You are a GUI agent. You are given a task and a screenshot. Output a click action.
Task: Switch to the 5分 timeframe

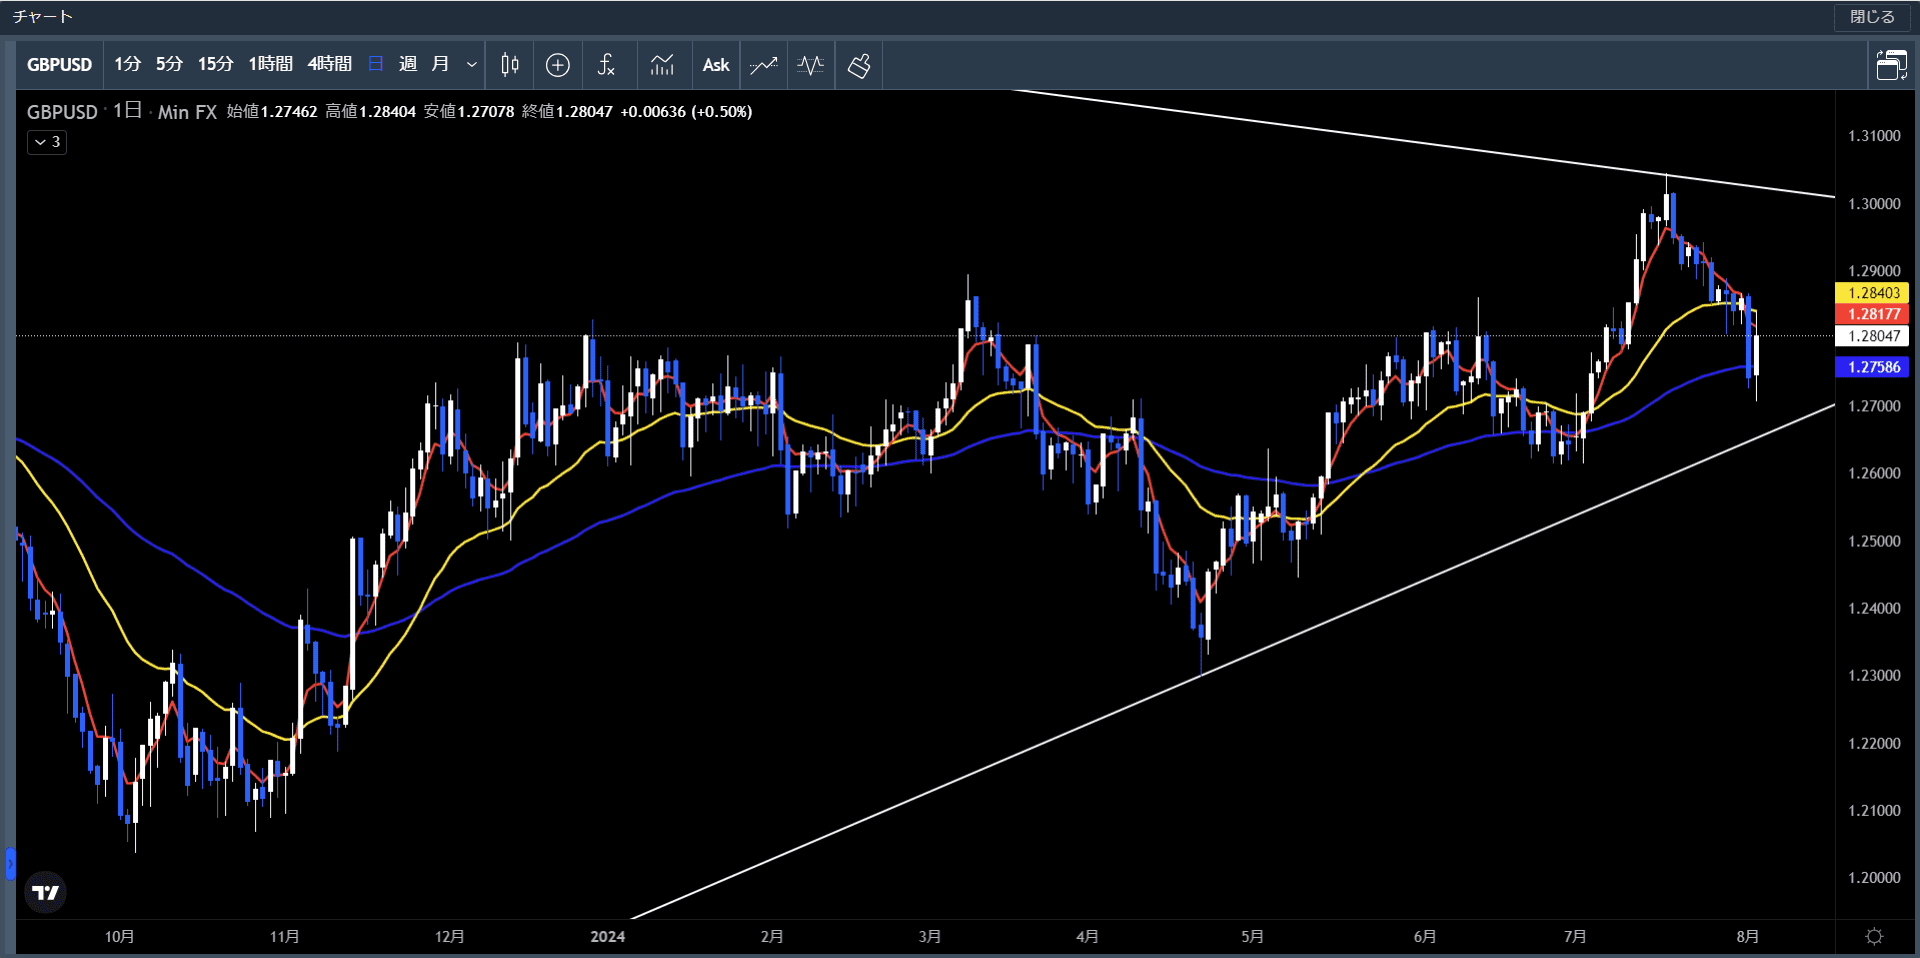pos(169,65)
